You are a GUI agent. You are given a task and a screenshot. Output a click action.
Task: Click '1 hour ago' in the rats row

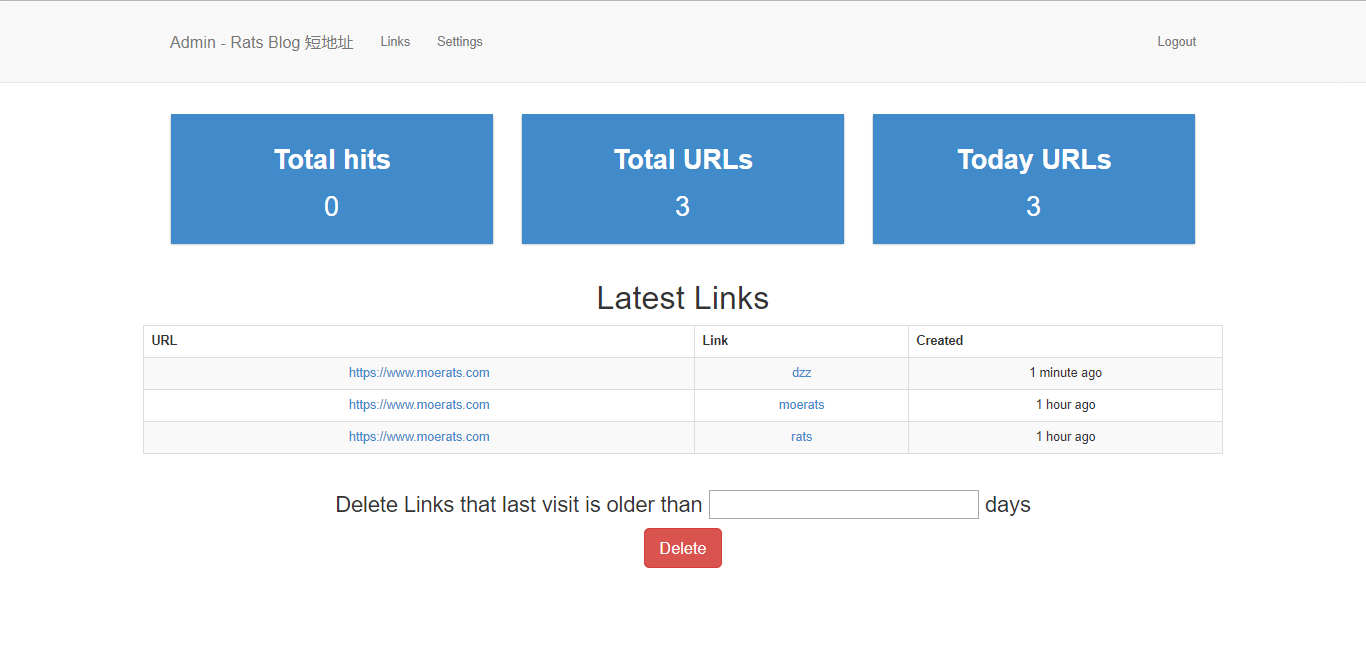click(x=1065, y=437)
